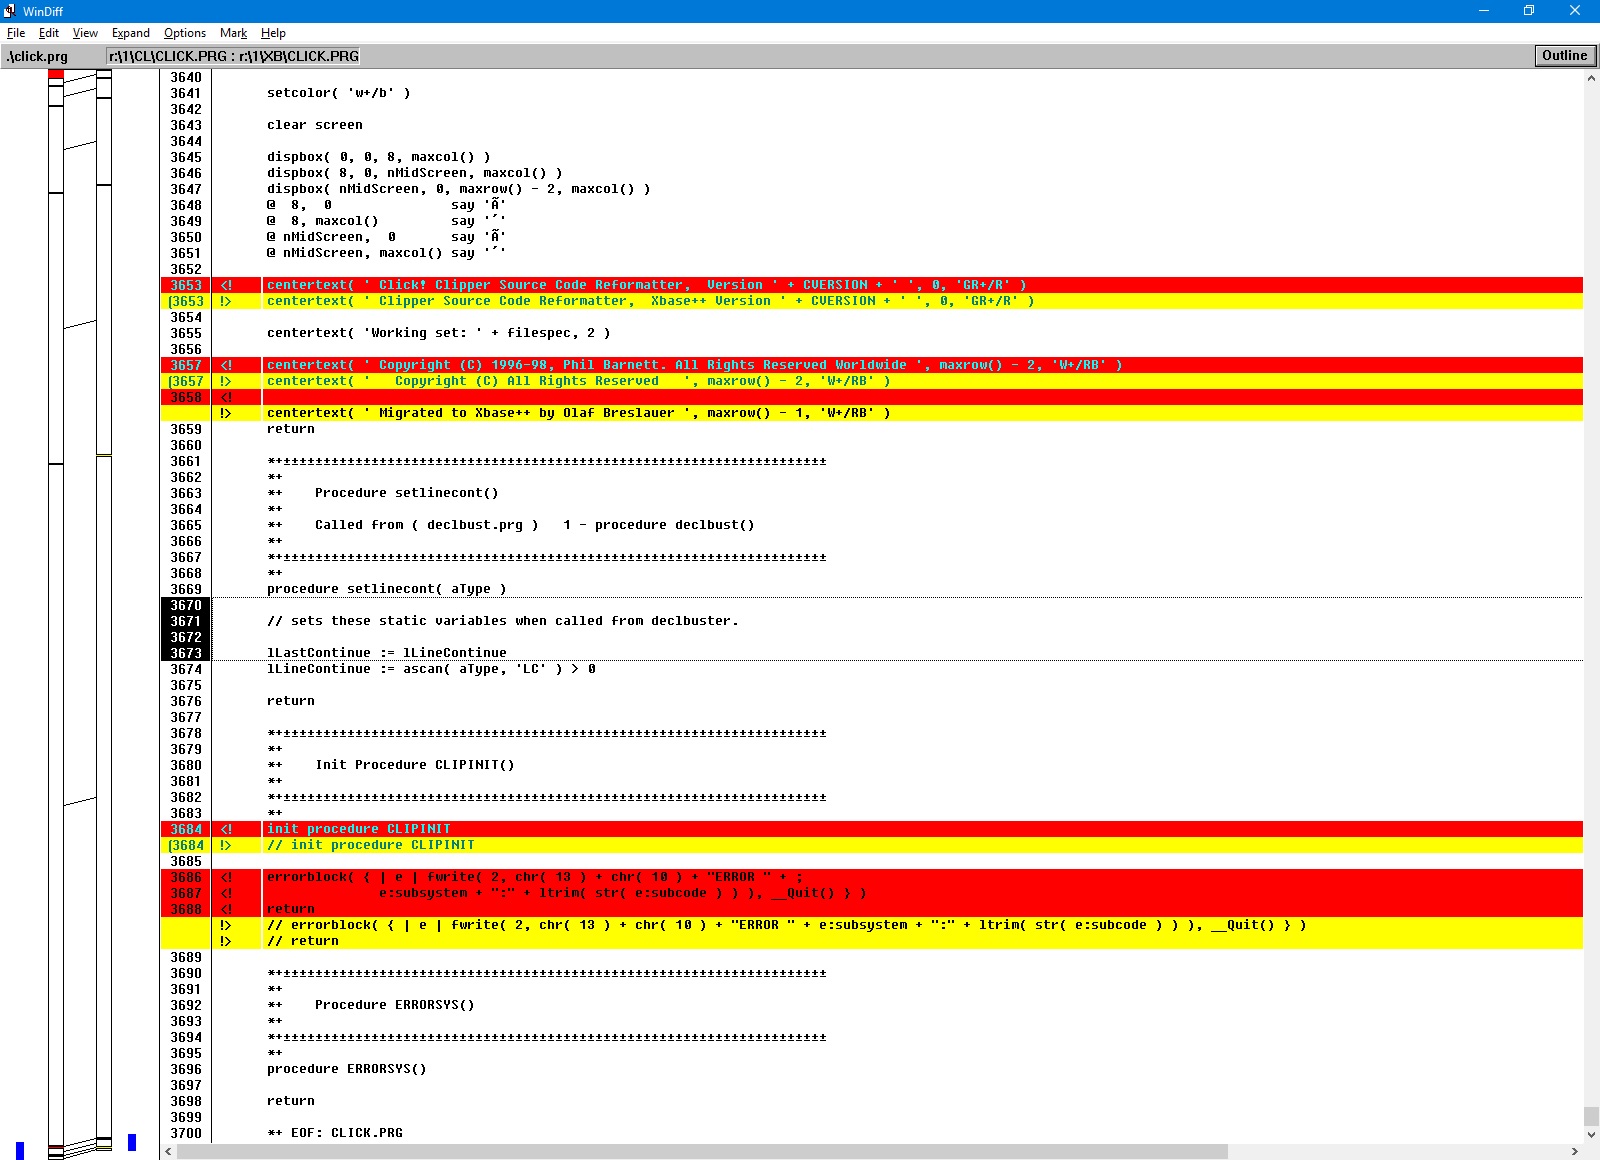Select red line 'errorblock( { | e | fwrite'
The image size is (1600, 1160).
pos(871,877)
